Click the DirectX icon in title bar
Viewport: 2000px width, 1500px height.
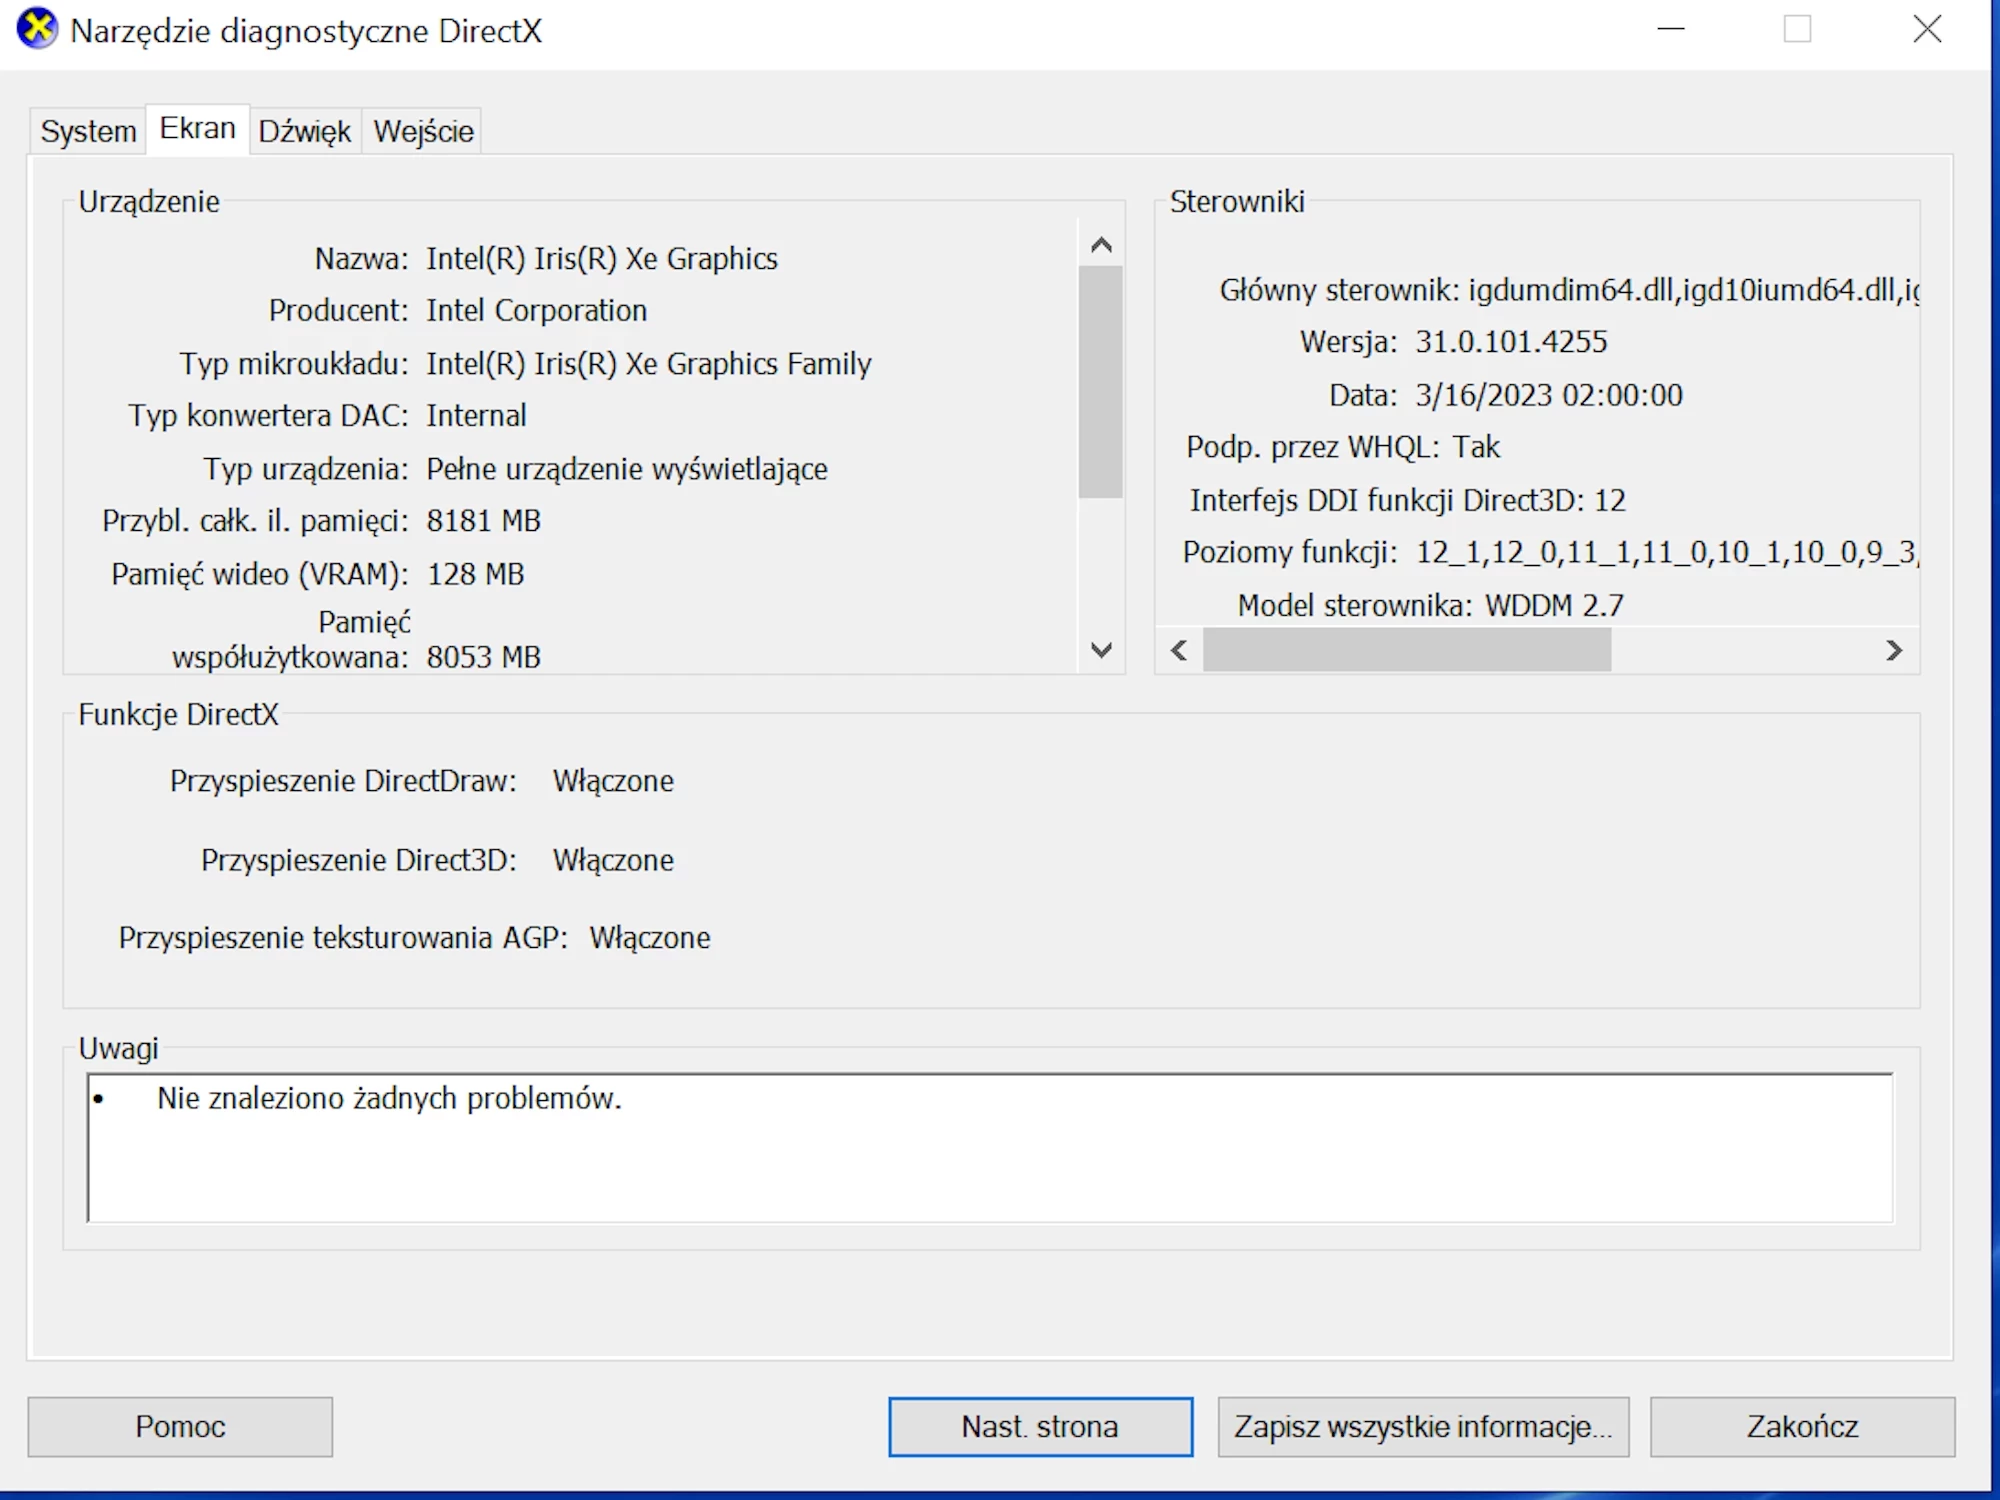(x=37, y=29)
